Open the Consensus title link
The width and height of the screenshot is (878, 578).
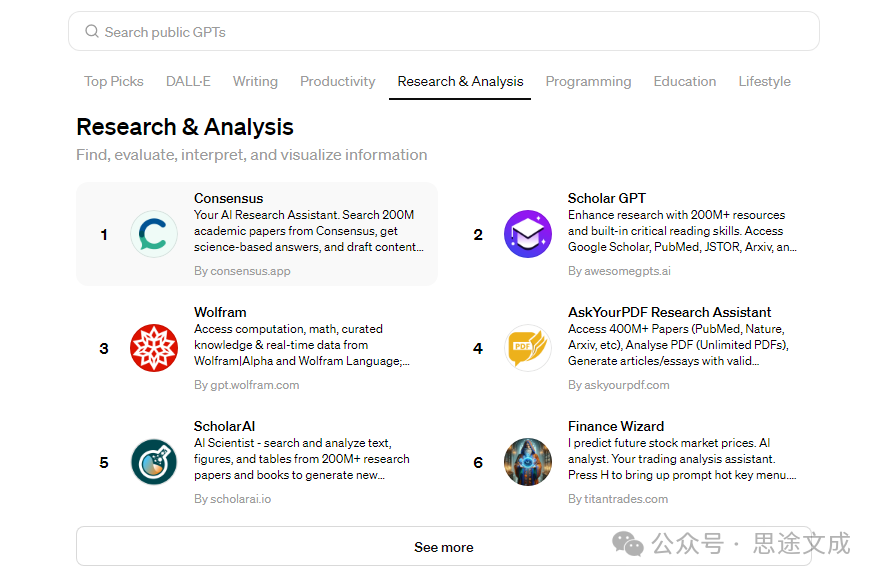coord(229,198)
